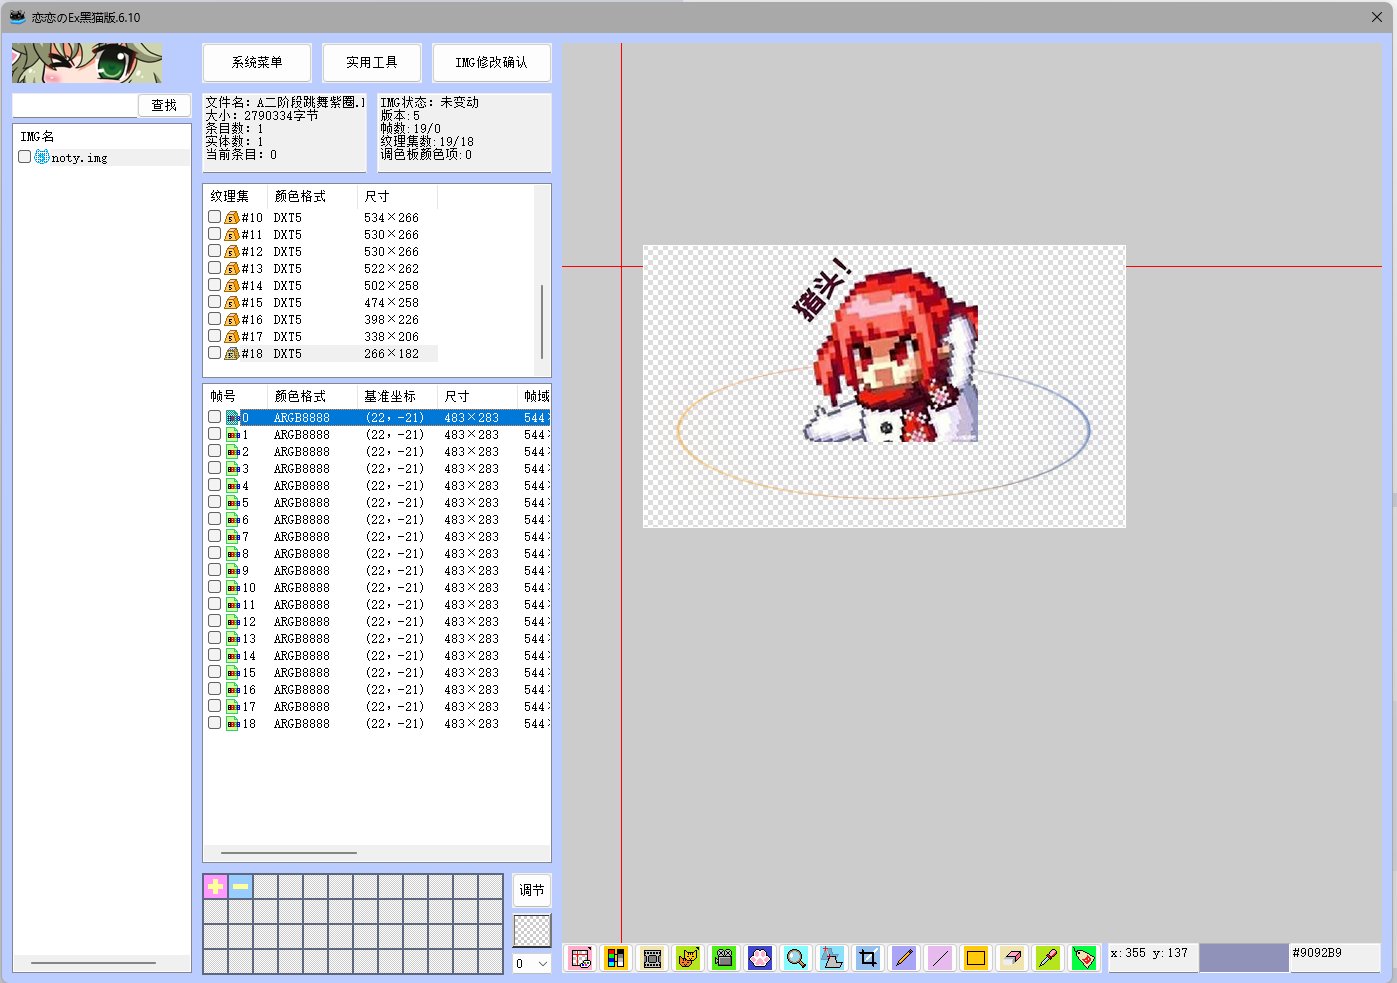1397x983 pixels.
Task: Click the IMG名 list header
Action: coord(101,136)
